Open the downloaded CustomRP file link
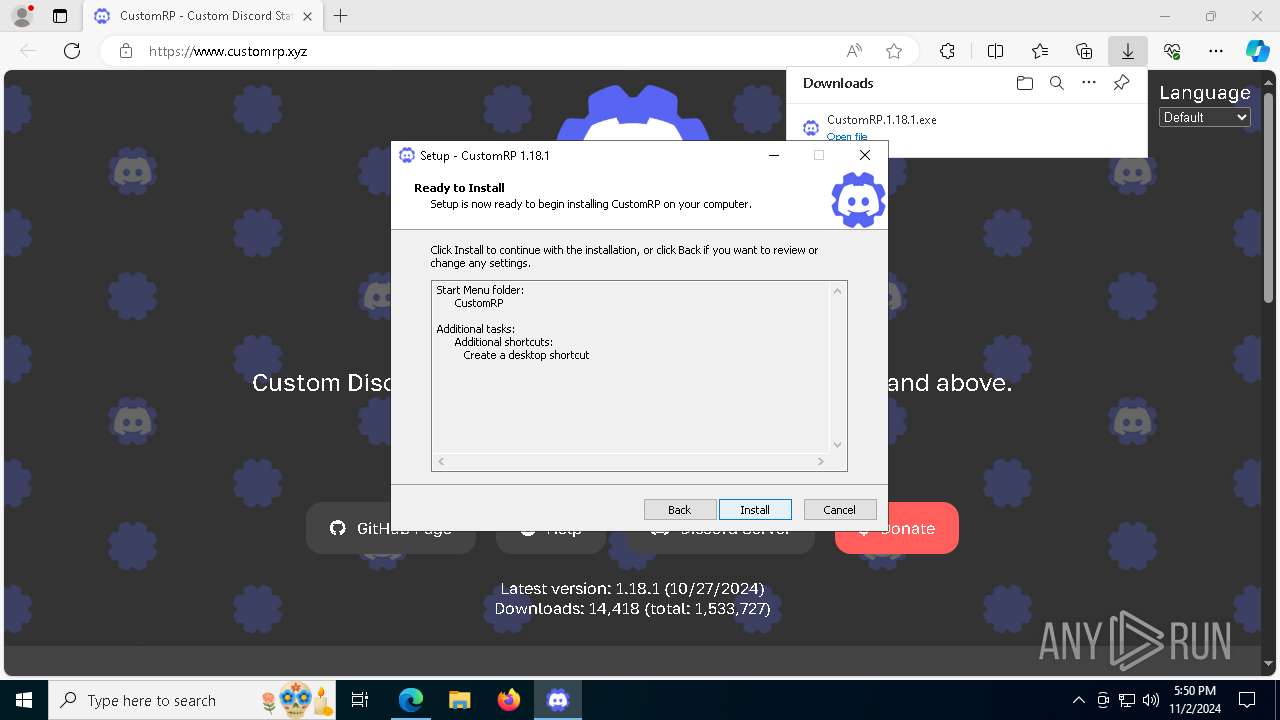The height and width of the screenshot is (720, 1280). pyautogui.click(x=847, y=136)
